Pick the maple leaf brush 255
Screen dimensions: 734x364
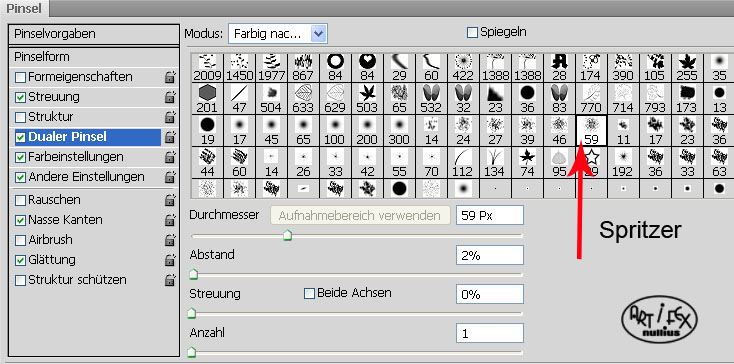point(687,67)
